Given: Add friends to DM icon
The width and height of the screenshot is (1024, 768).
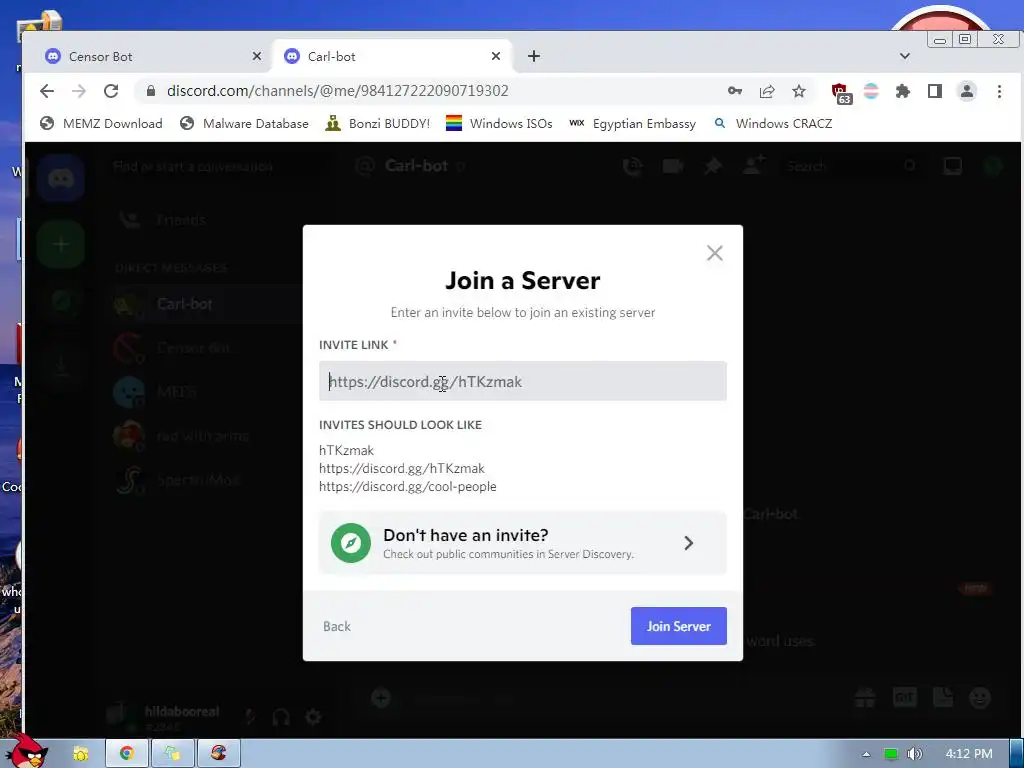Looking at the screenshot, I should pos(753,166).
